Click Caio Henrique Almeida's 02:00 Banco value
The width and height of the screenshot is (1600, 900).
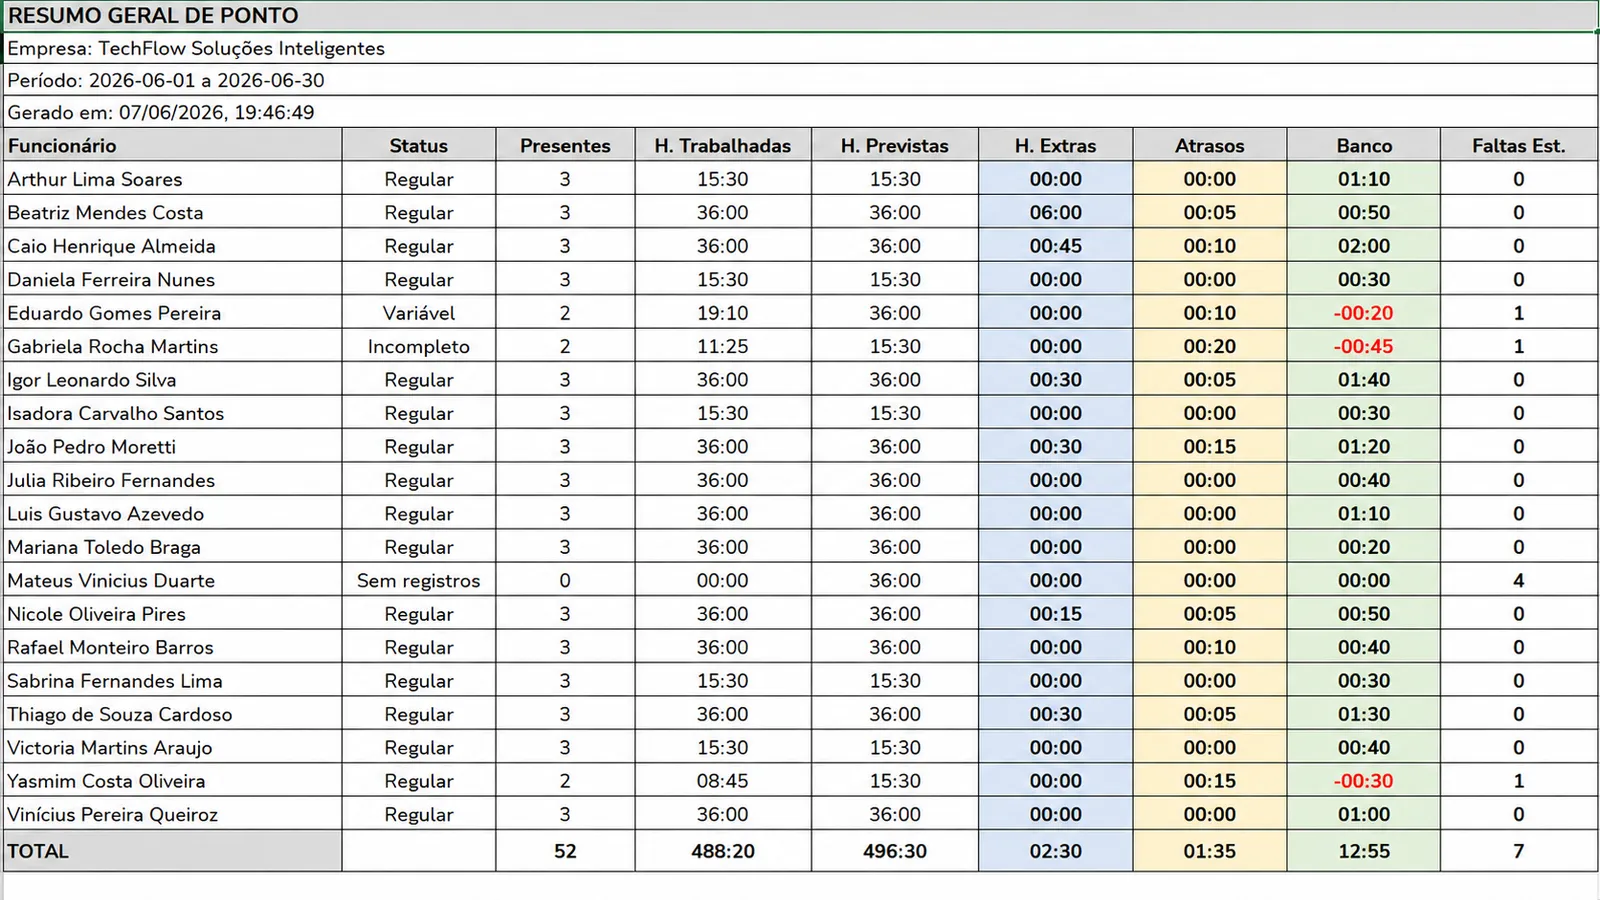[1364, 246]
